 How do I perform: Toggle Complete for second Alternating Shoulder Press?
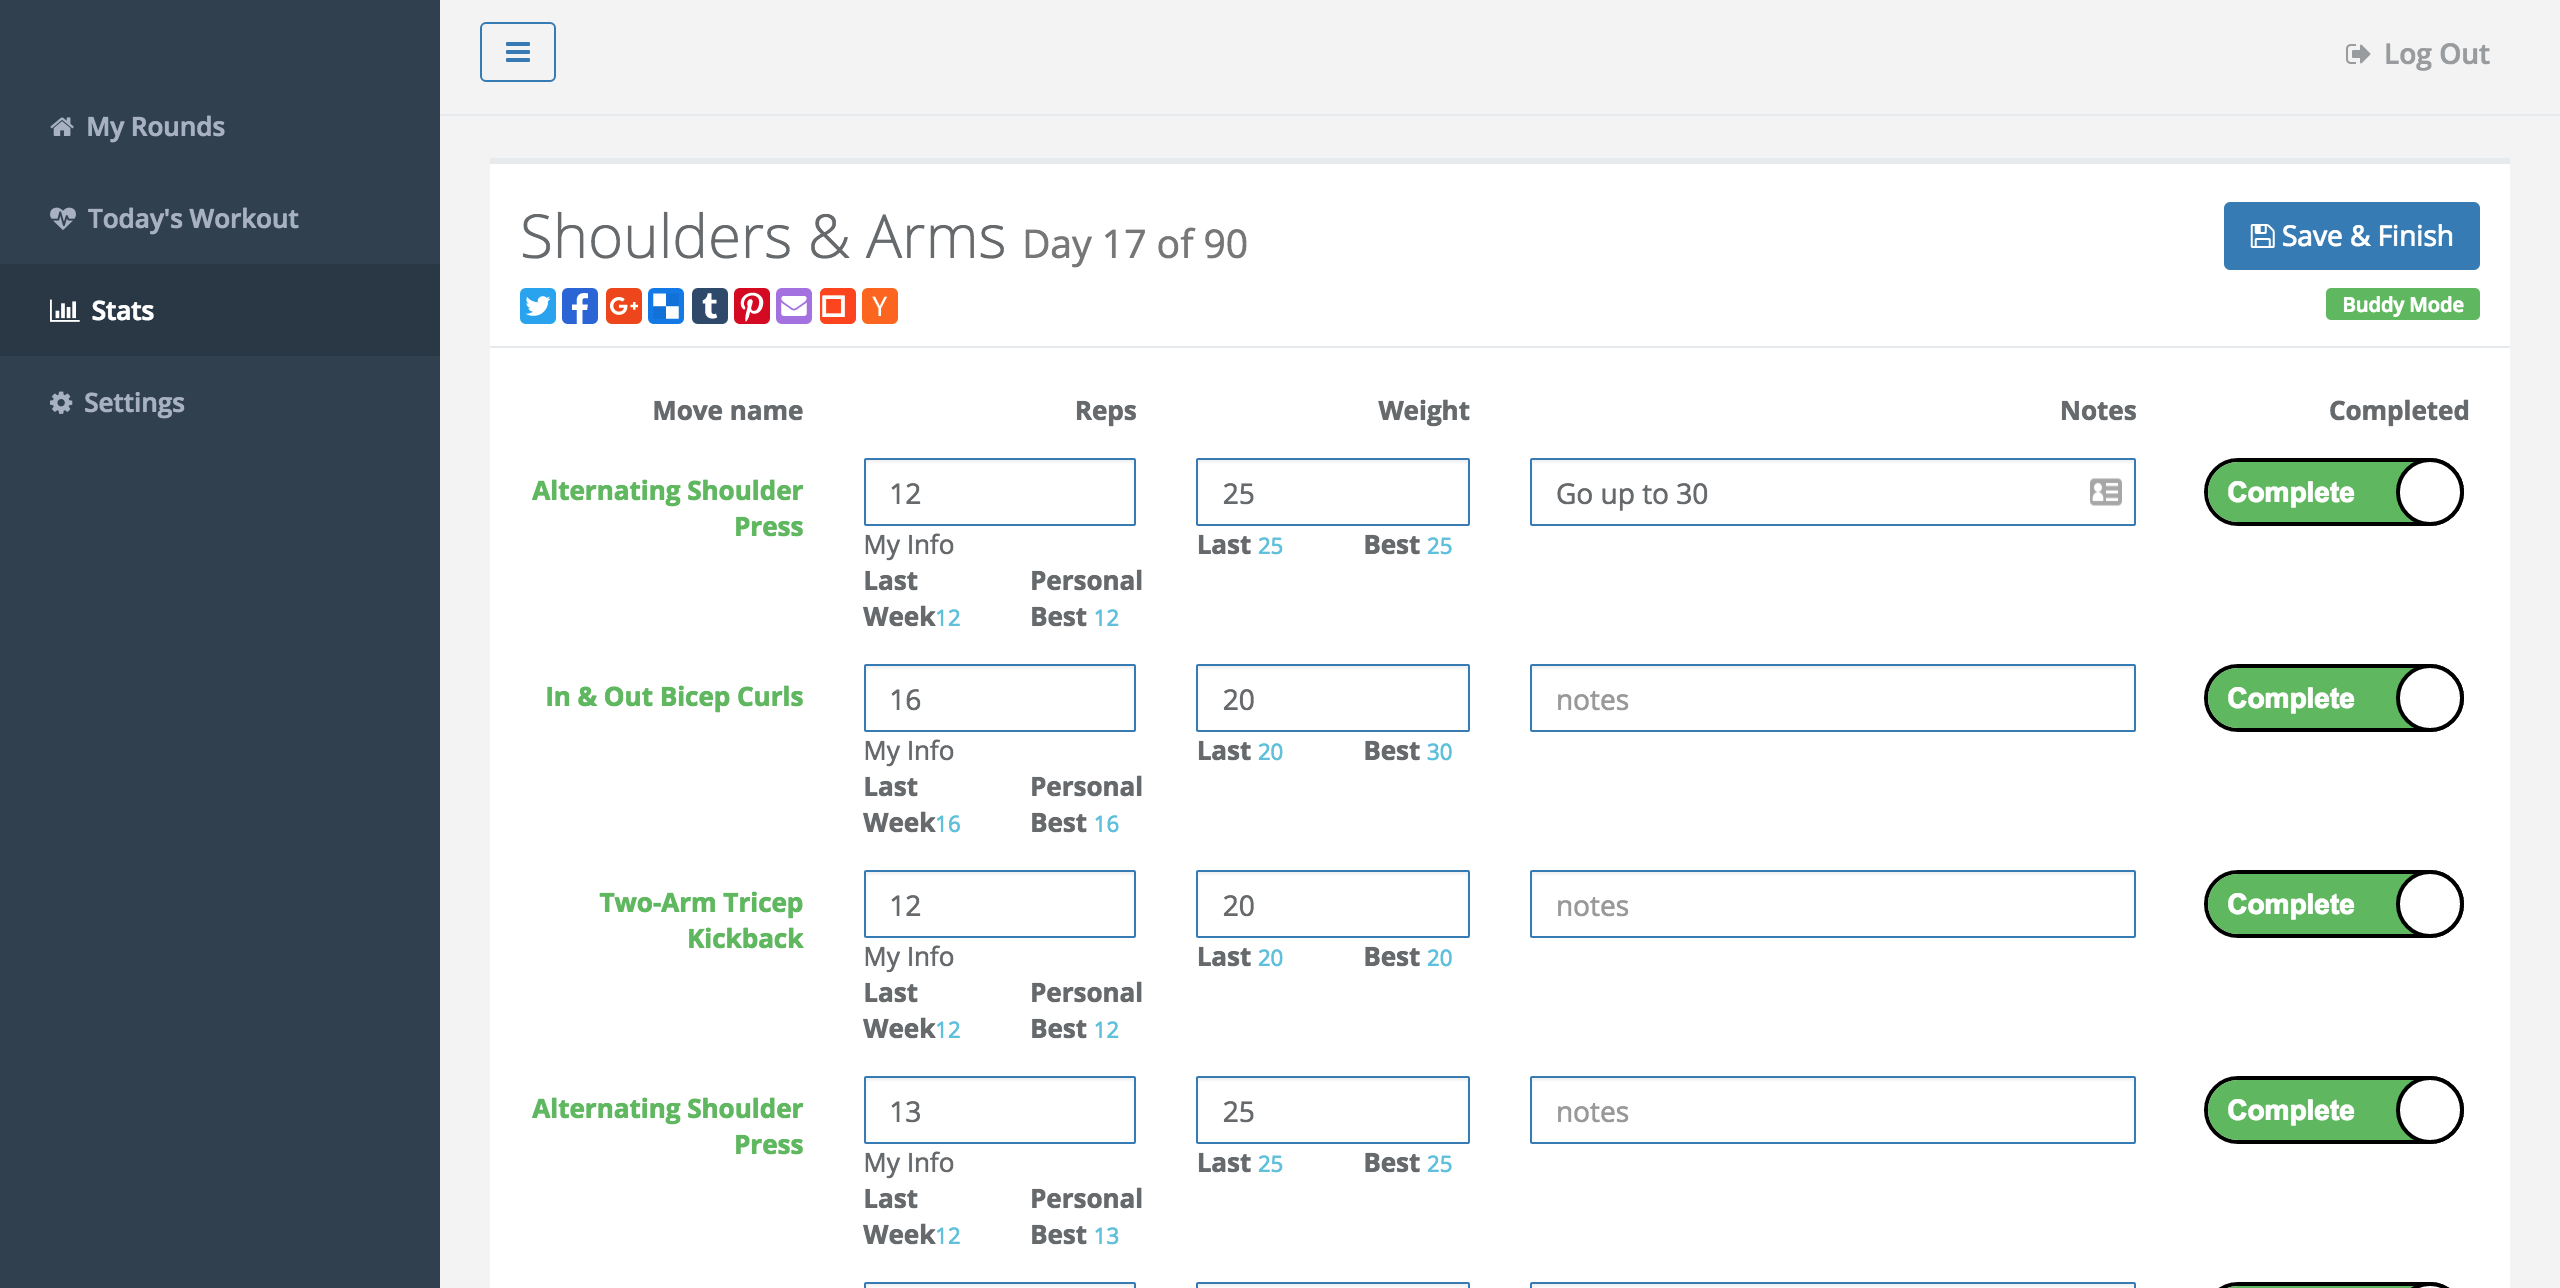(2333, 1110)
